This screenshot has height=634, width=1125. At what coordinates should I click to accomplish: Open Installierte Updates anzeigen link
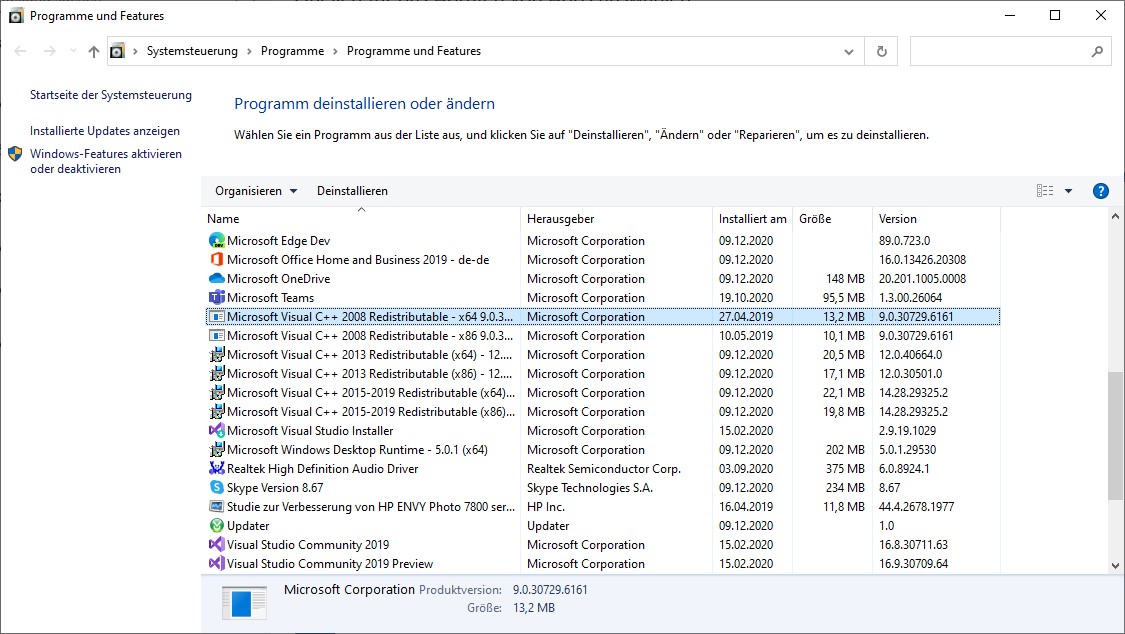tap(105, 131)
